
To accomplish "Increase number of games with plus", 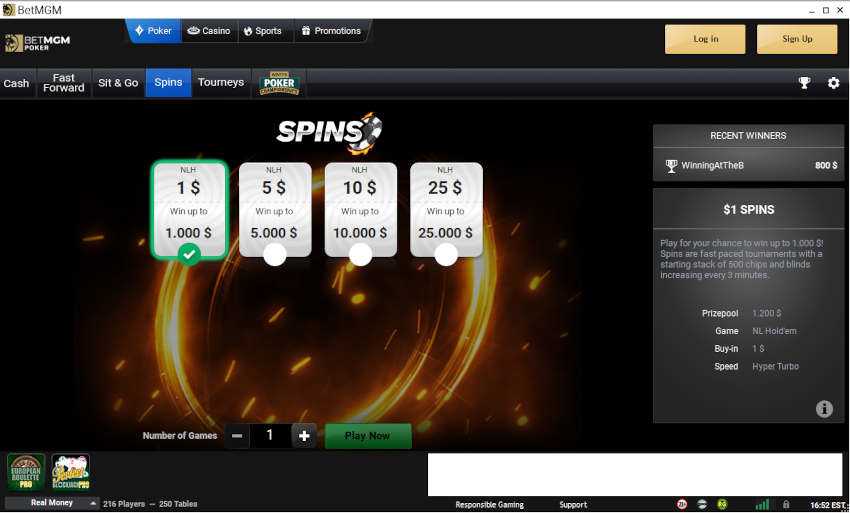I will tap(304, 436).
